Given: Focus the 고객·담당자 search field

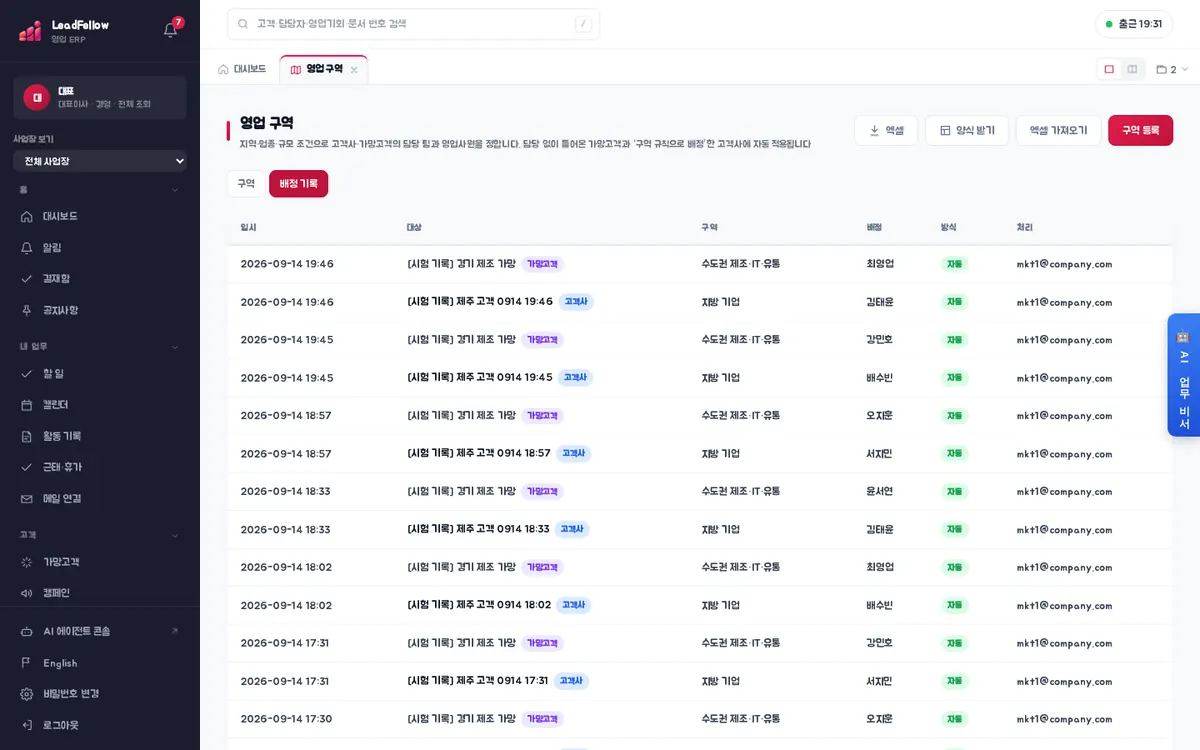Looking at the screenshot, I should pos(413,24).
